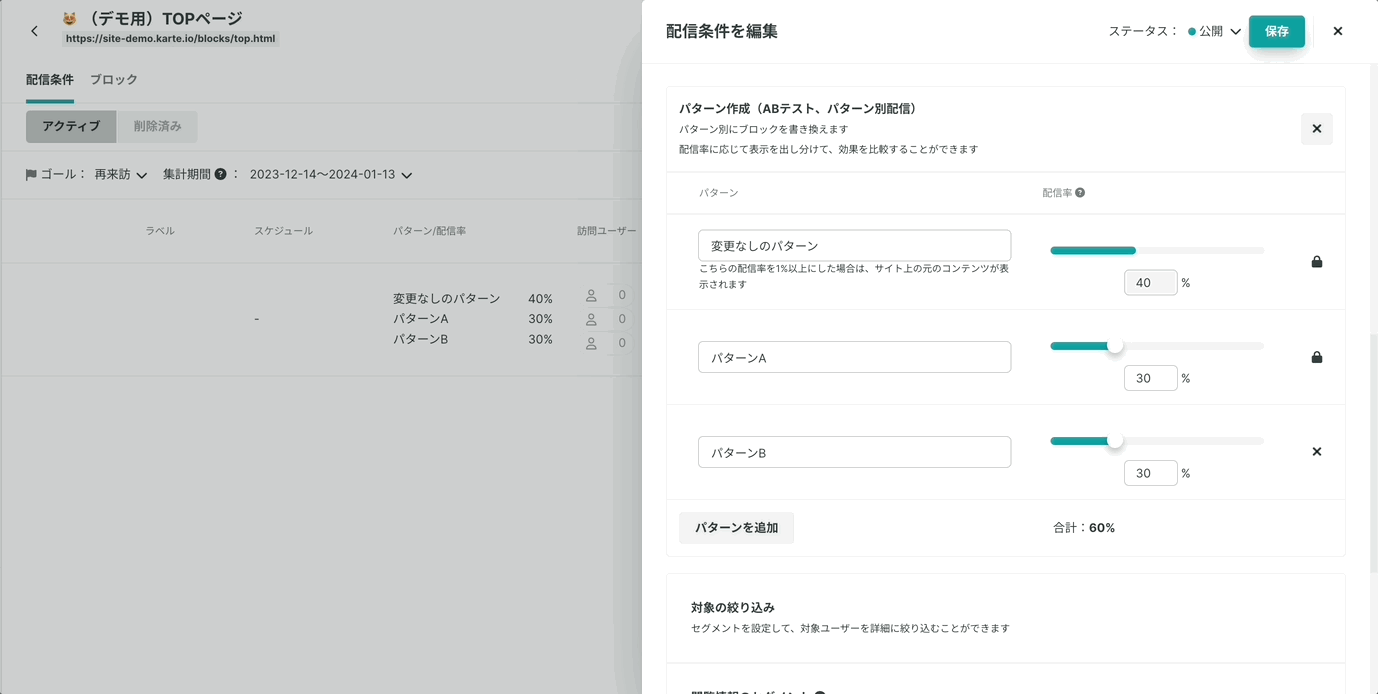The width and height of the screenshot is (1378, 694).
Task: Click the 対象の絞り込み section heading
Action: (x=733, y=607)
